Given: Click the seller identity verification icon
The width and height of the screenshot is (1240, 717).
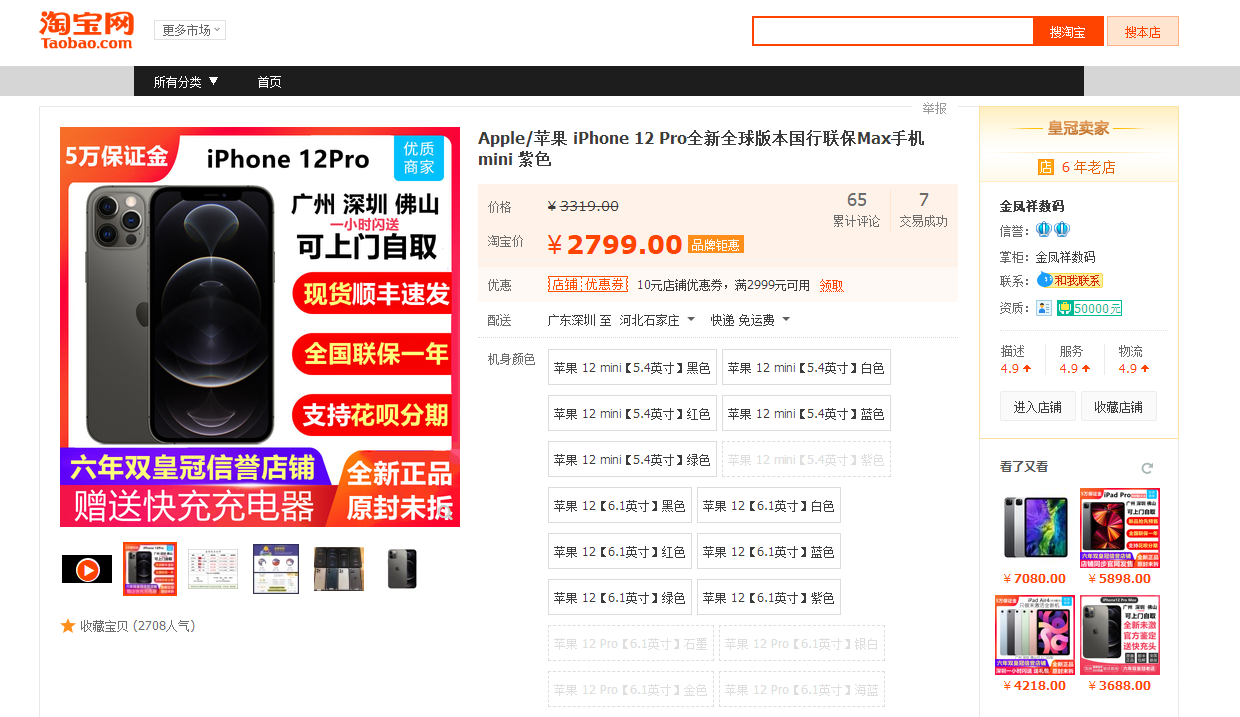Looking at the screenshot, I should click(1044, 308).
